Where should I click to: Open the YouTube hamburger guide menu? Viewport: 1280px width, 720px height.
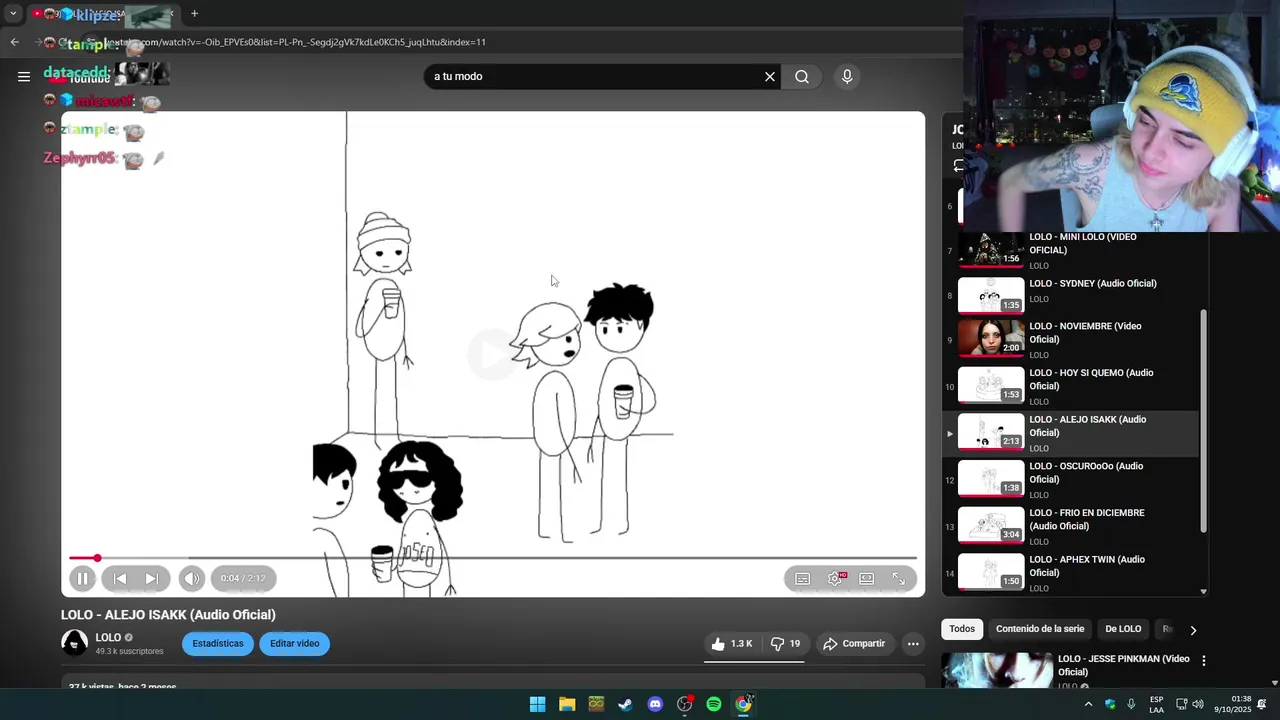(24, 76)
